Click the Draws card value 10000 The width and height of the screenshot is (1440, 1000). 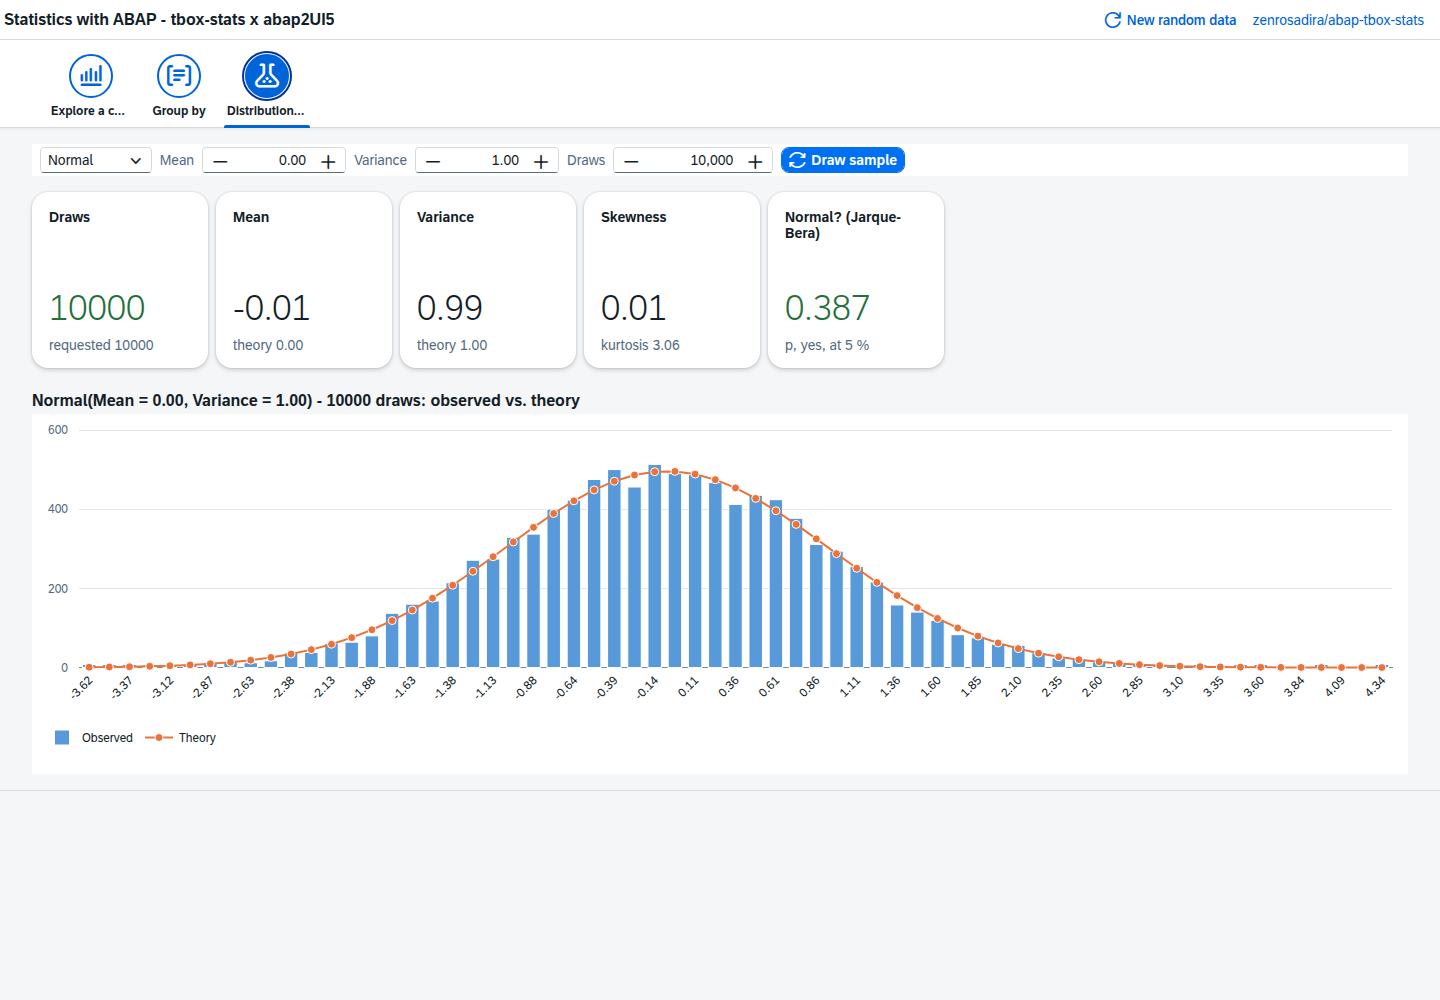click(97, 308)
